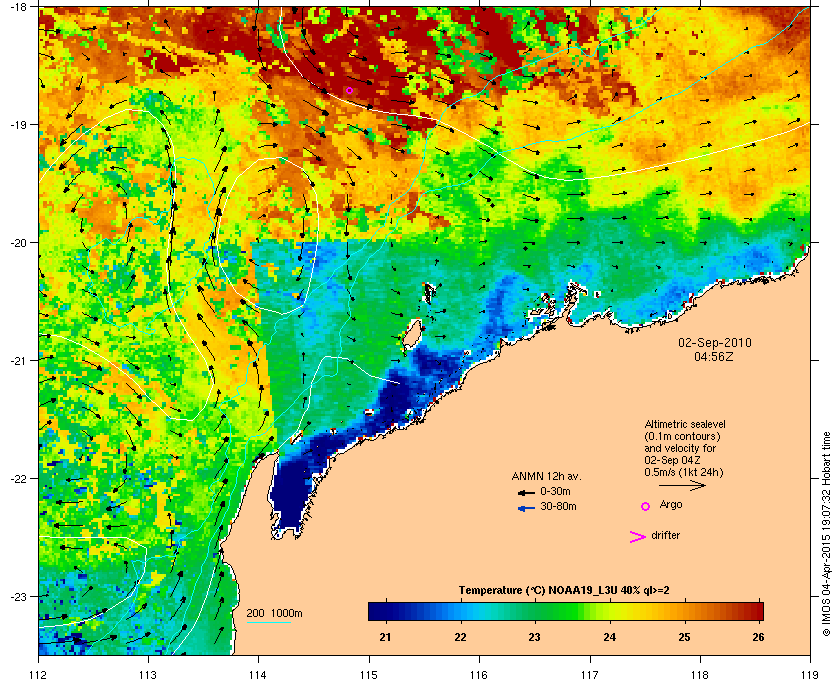This screenshot has height=680, width=840.
Task: Click the date text 02-Sep-2010
Action: pos(715,343)
